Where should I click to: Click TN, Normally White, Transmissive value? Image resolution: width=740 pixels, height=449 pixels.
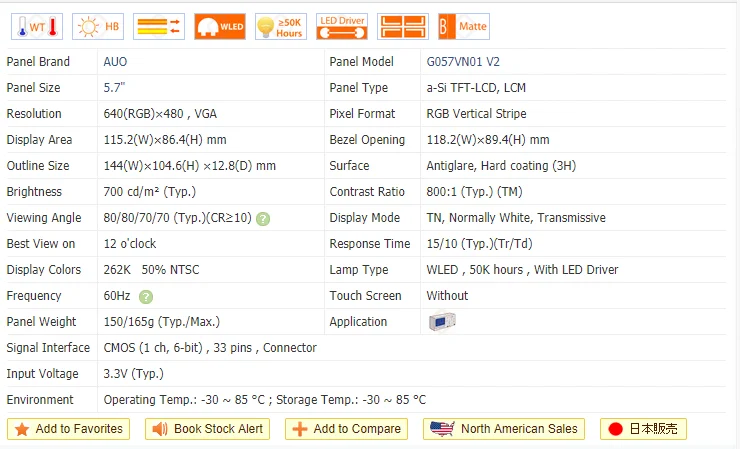coord(516,218)
